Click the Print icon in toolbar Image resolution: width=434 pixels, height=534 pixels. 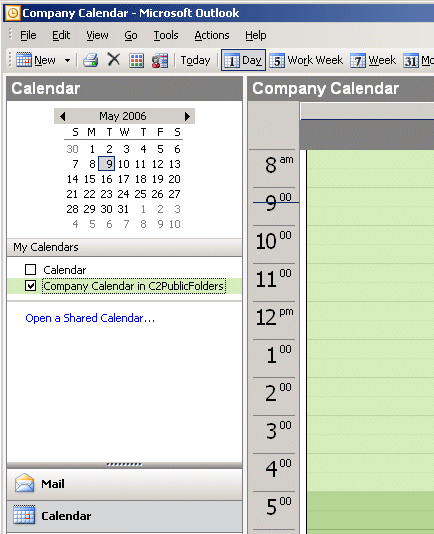[x=91, y=60]
